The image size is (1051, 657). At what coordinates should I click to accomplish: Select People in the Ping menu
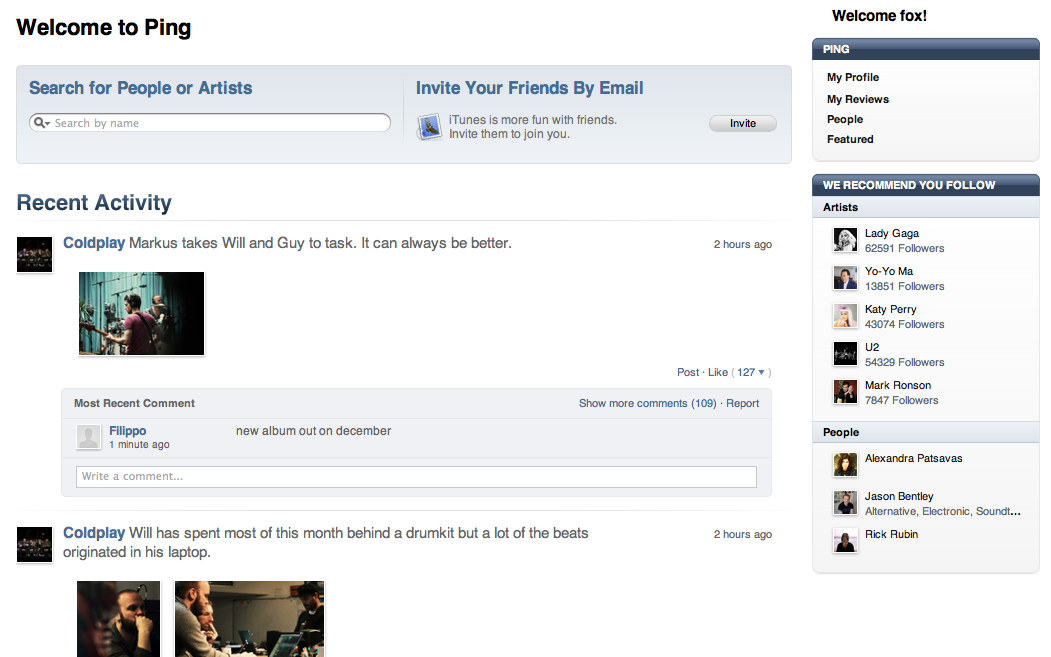845,119
